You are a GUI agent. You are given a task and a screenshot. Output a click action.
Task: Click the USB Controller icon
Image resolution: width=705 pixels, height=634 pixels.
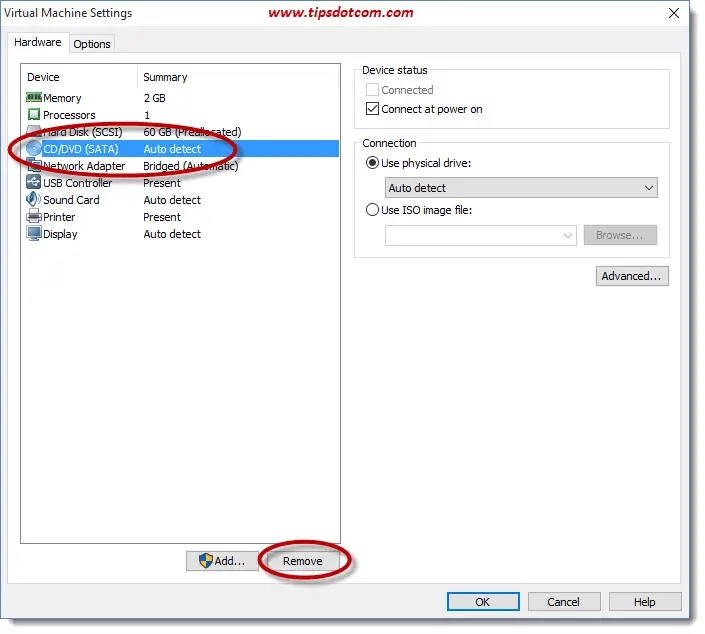click(x=34, y=183)
